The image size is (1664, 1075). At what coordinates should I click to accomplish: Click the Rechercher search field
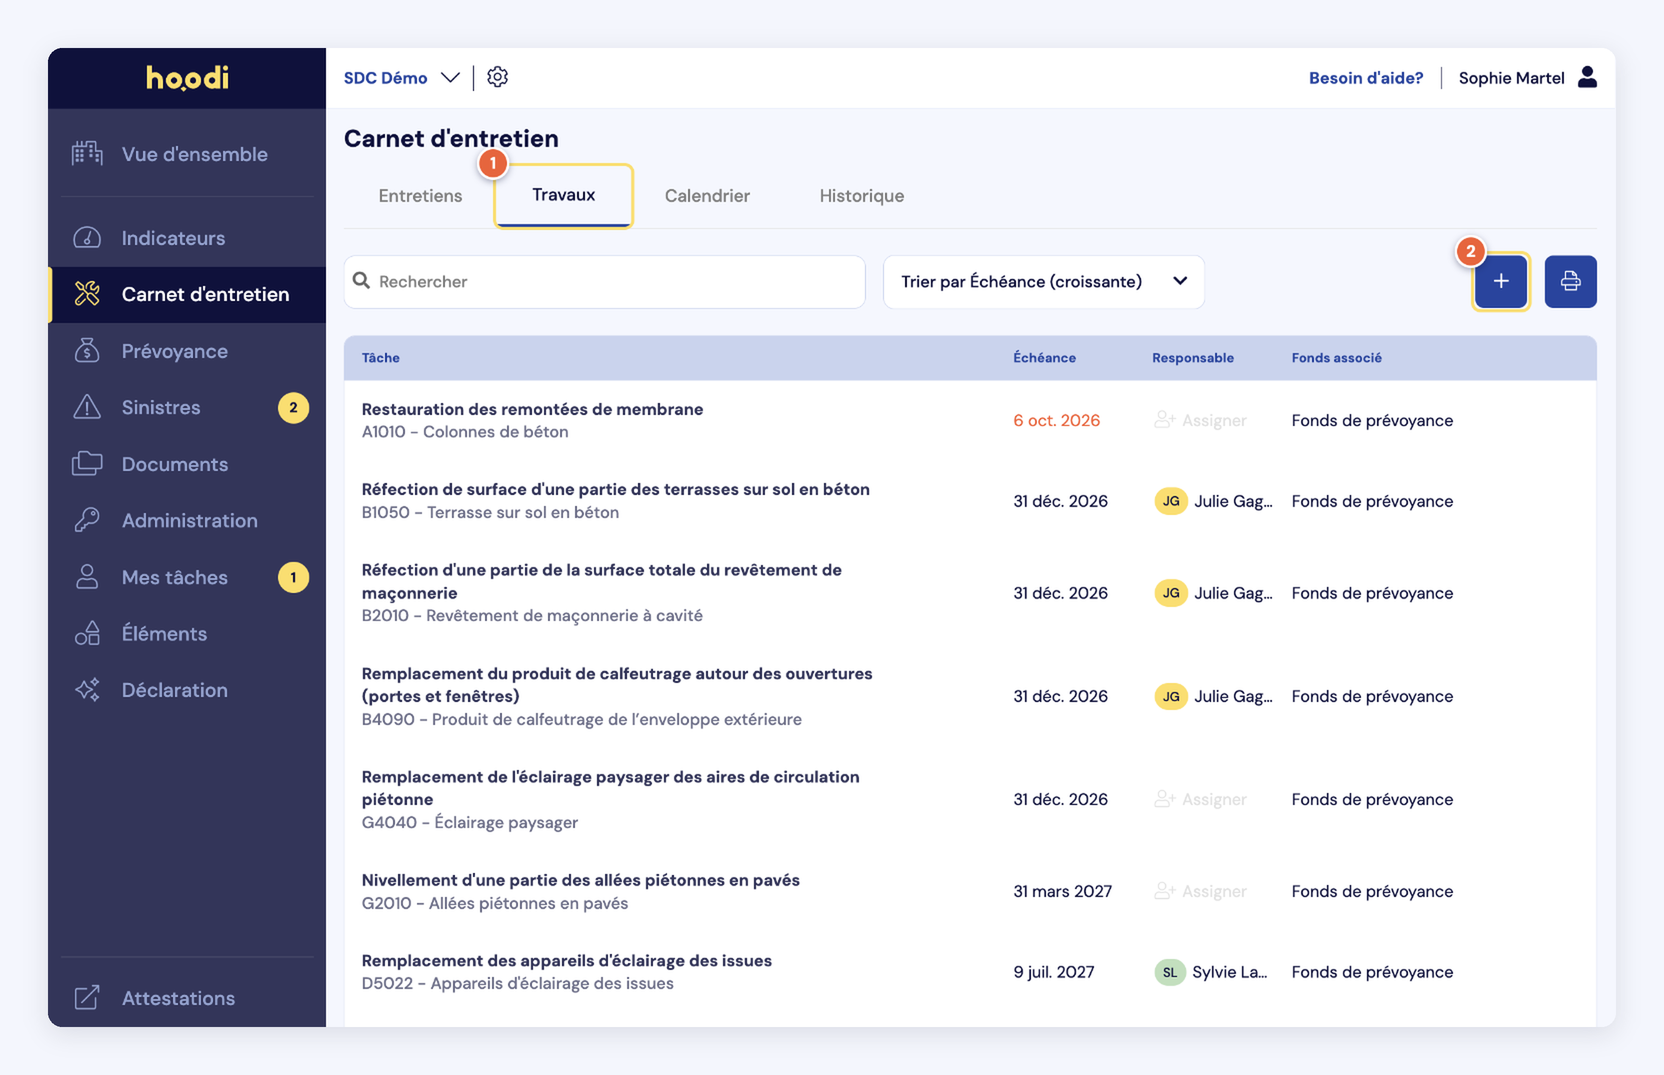click(604, 282)
